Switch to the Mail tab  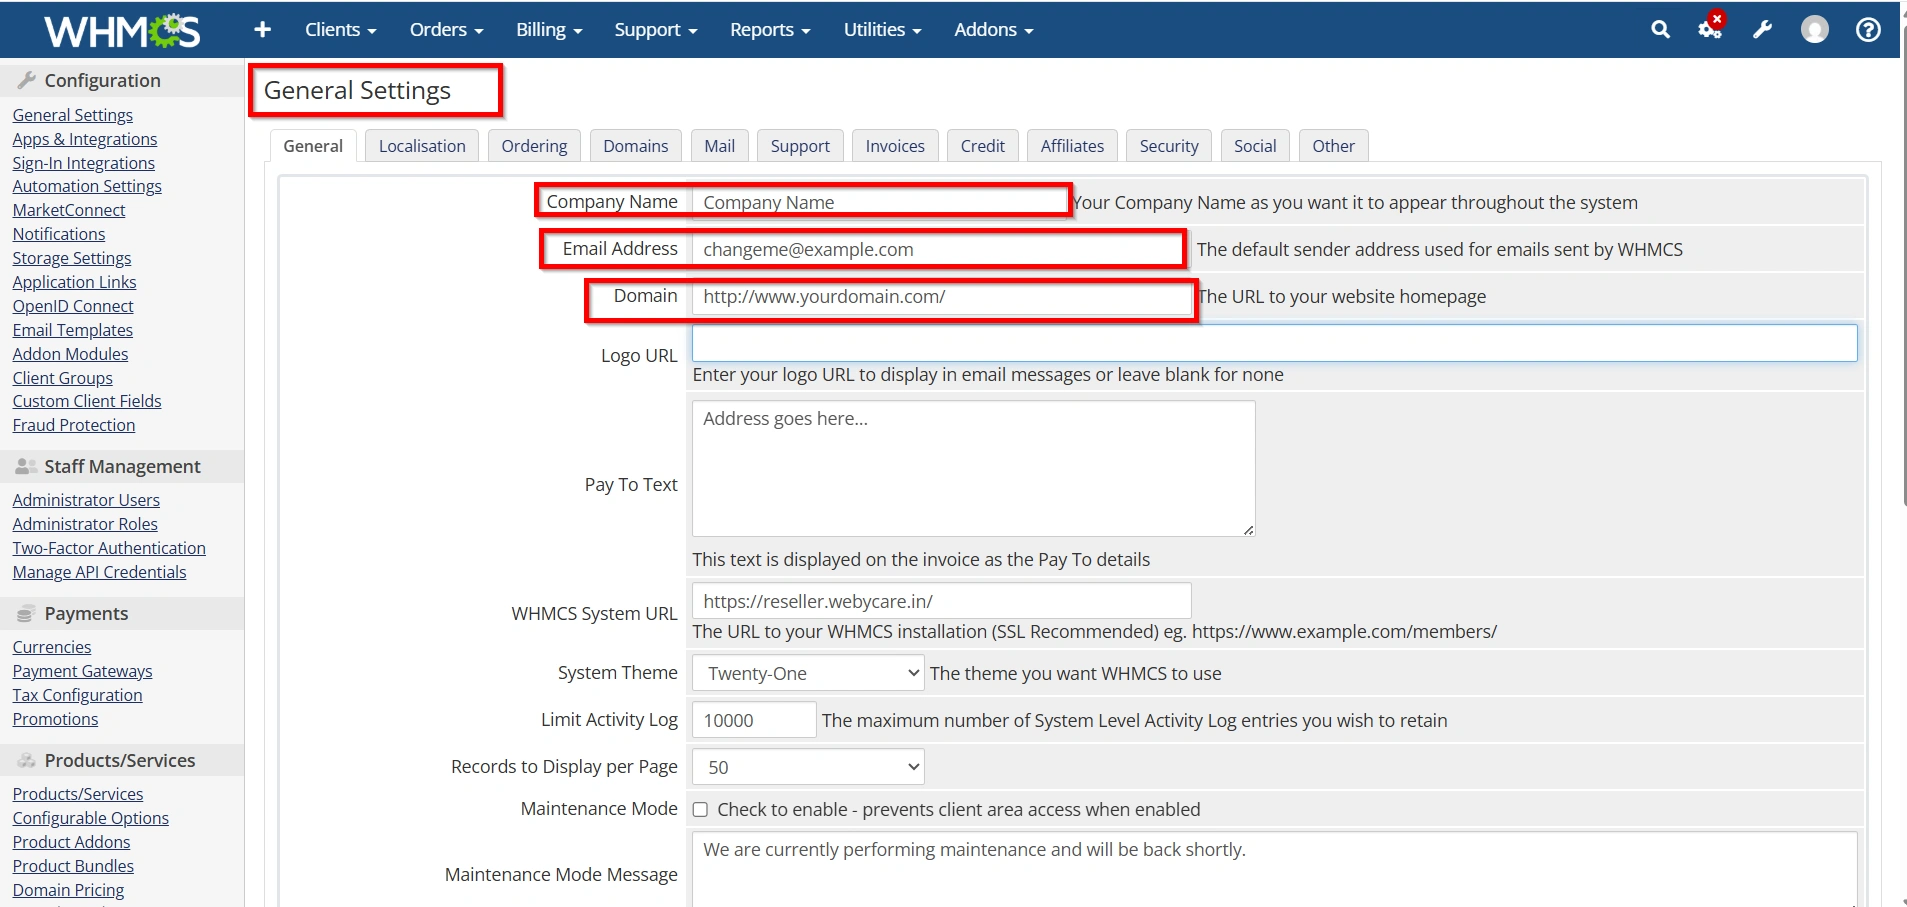719,146
